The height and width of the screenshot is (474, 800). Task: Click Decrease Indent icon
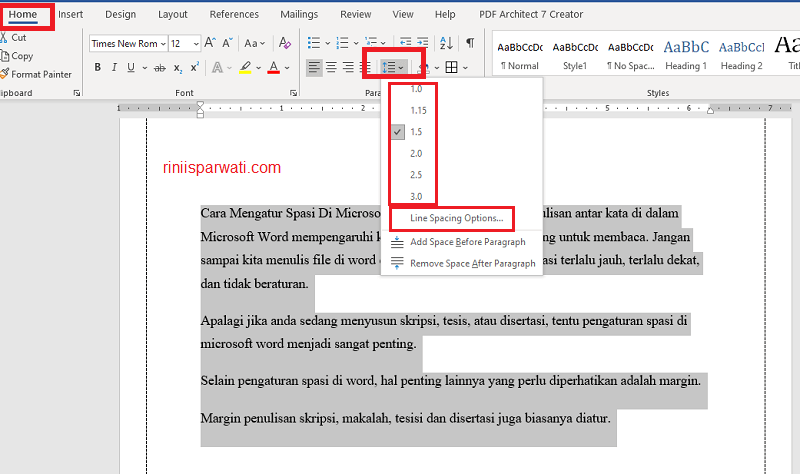pyautogui.click(x=406, y=43)
